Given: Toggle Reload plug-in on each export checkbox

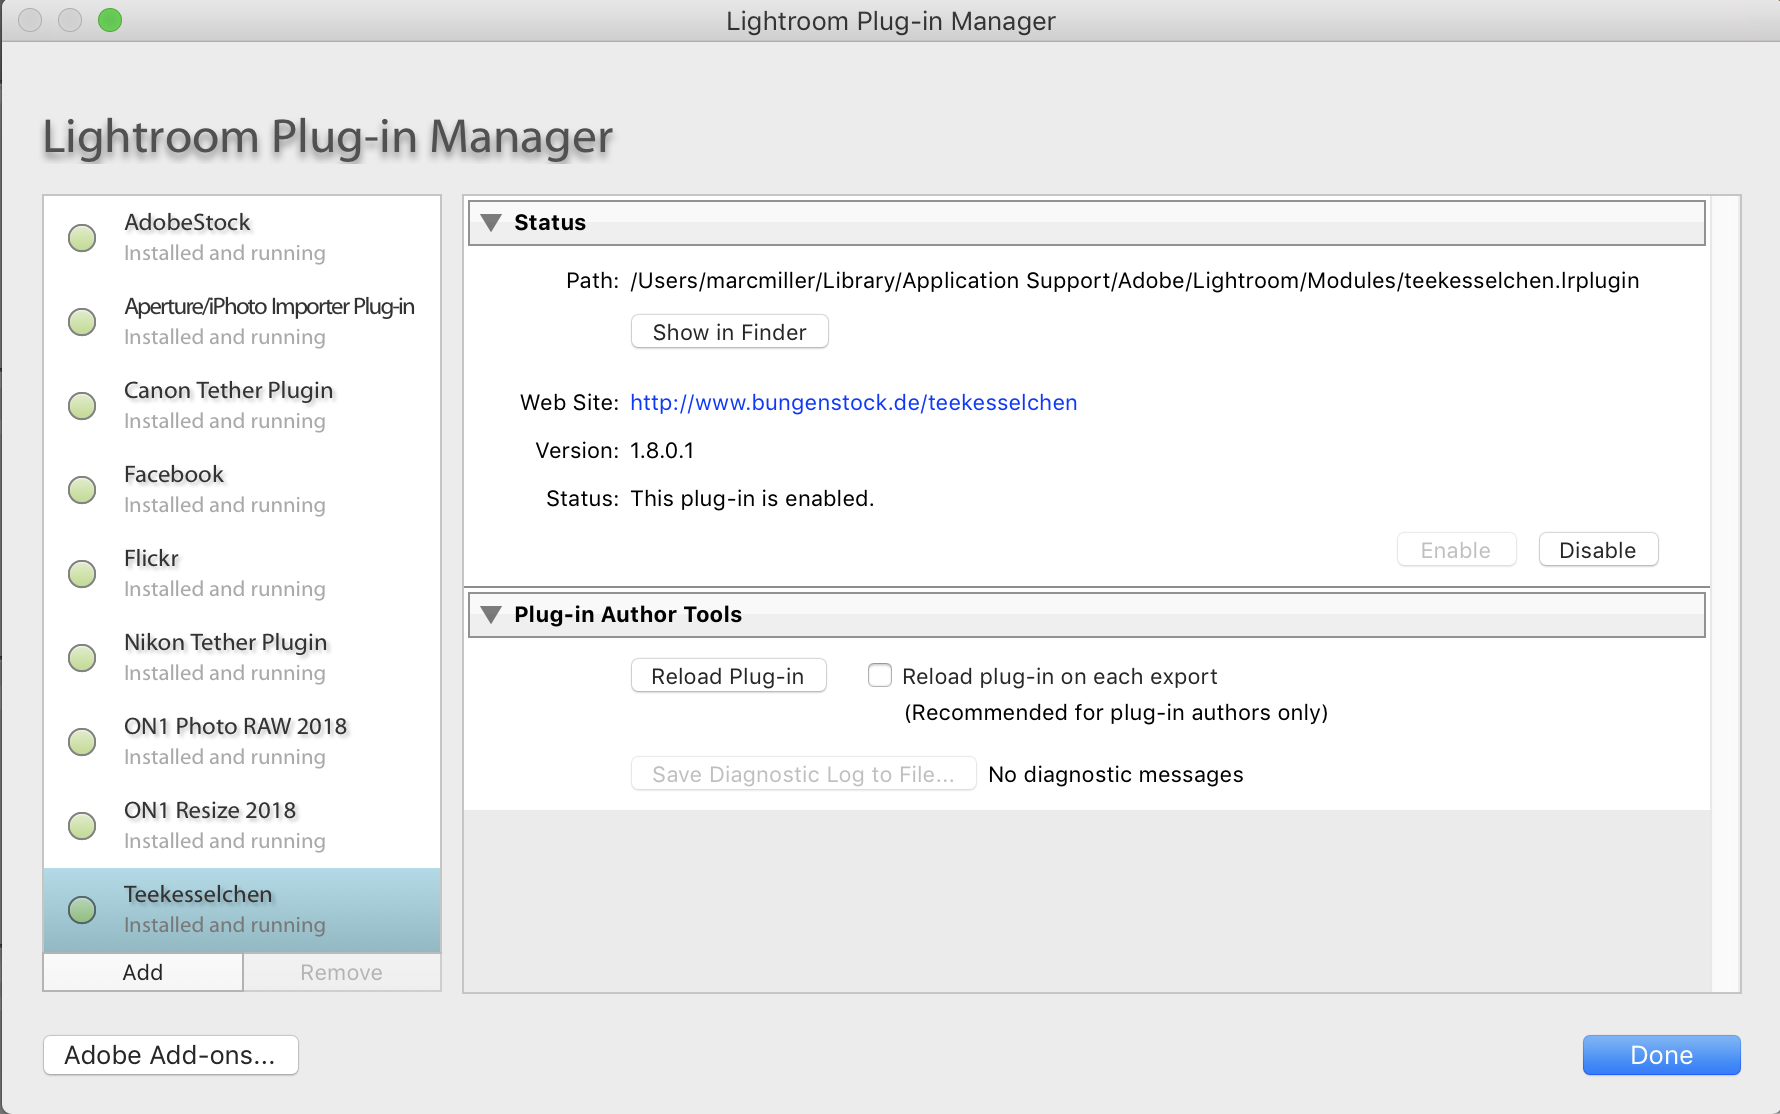Looking at the screenshot, I should [880, 676].
